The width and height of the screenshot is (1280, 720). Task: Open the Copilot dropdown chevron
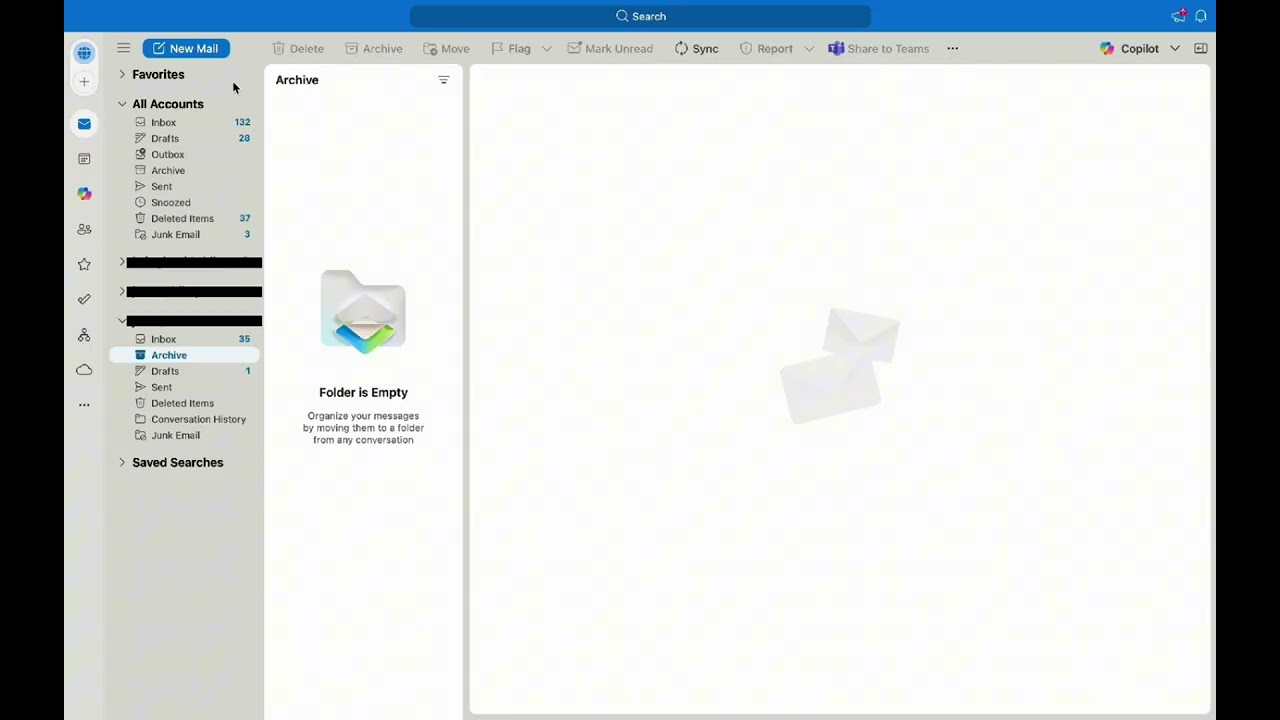coord(1175,48)
